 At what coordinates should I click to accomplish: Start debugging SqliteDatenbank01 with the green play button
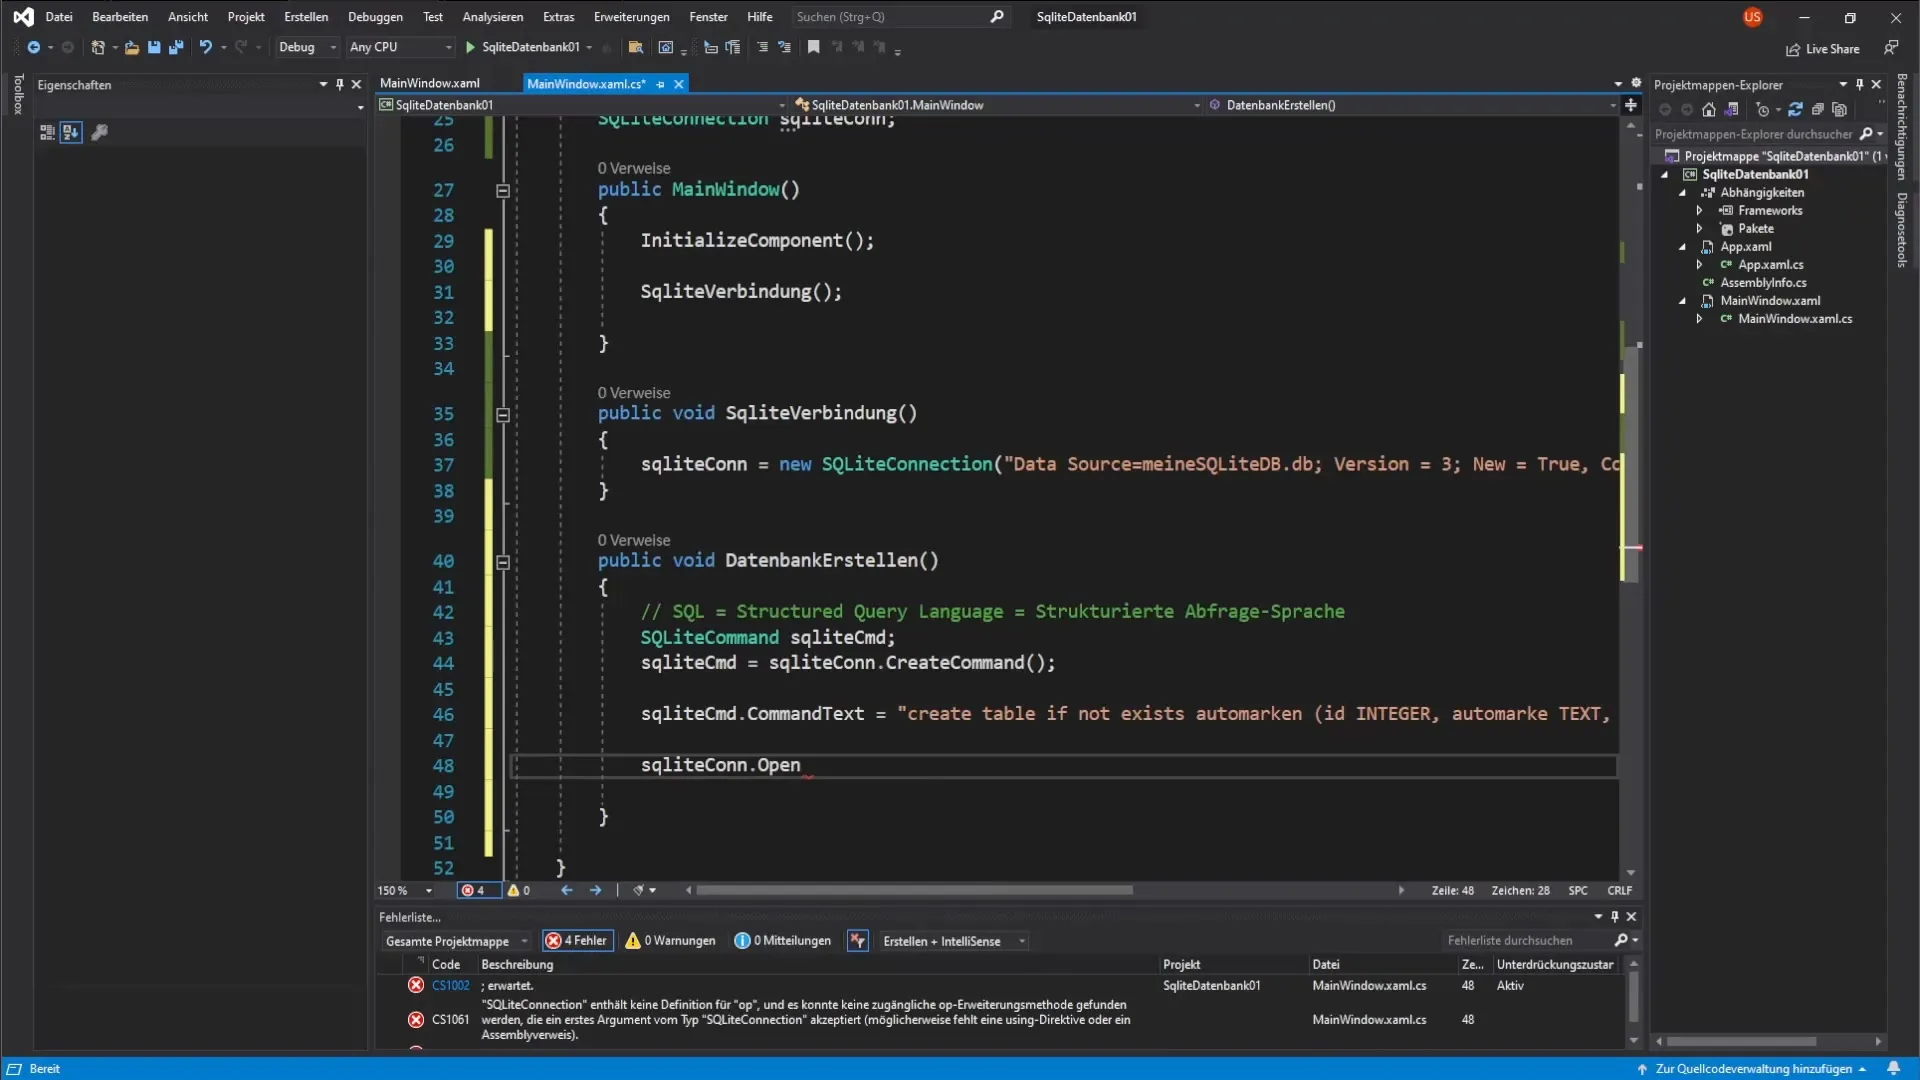coord(470,47)
